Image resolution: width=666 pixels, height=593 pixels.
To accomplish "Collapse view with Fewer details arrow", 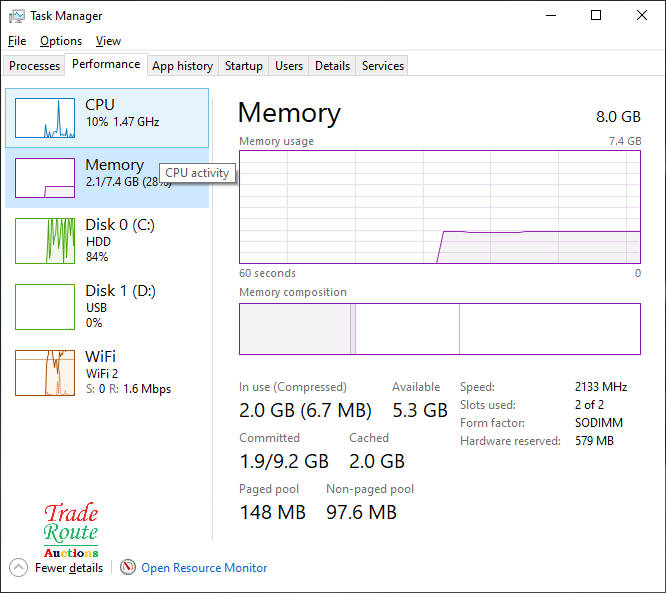I will click(x=18, y=568).
